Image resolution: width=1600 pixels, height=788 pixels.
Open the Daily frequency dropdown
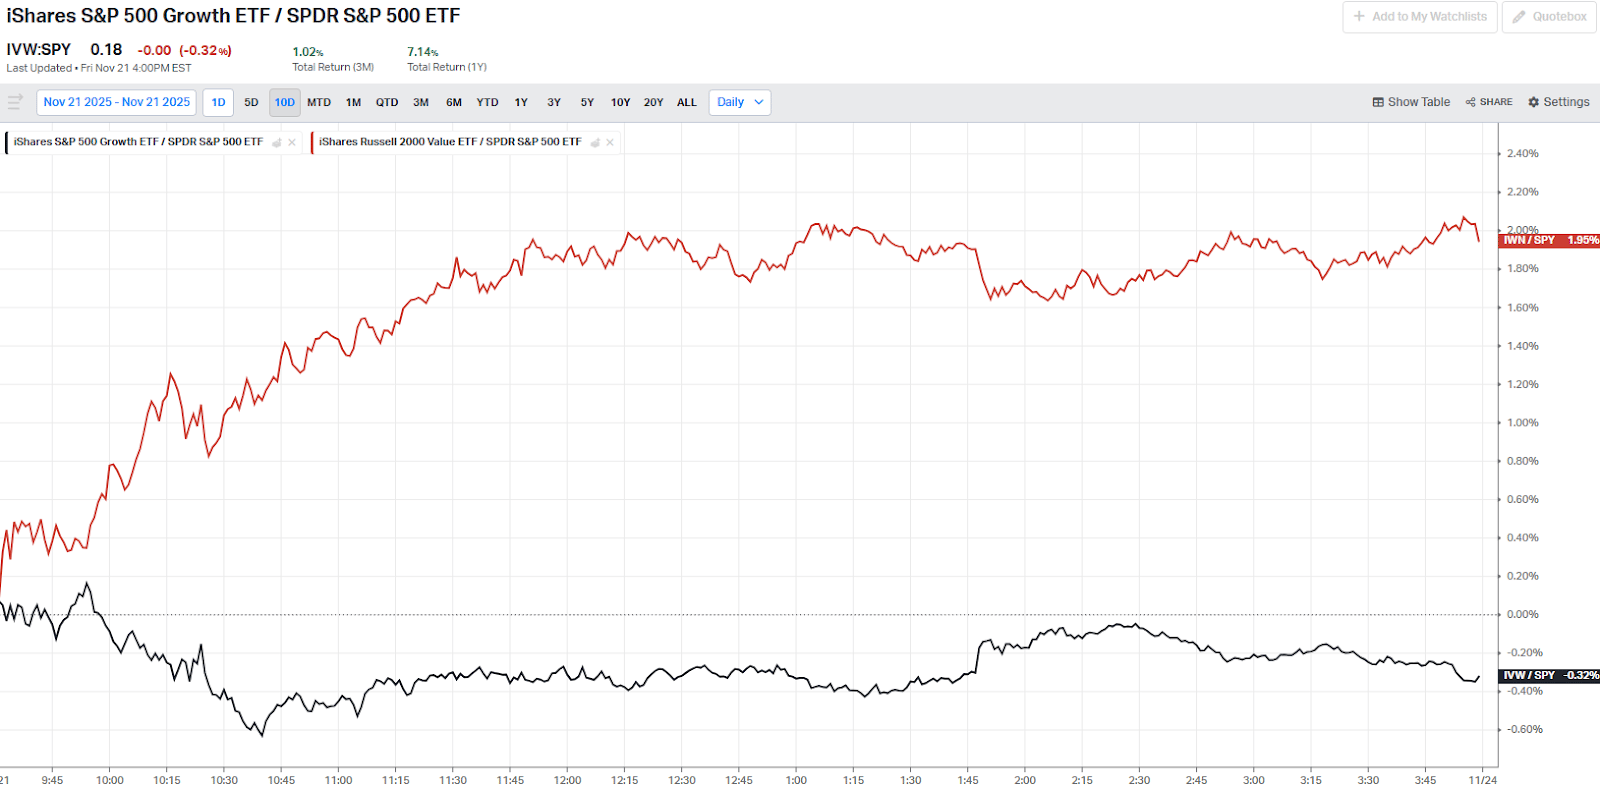click(740, 102)
